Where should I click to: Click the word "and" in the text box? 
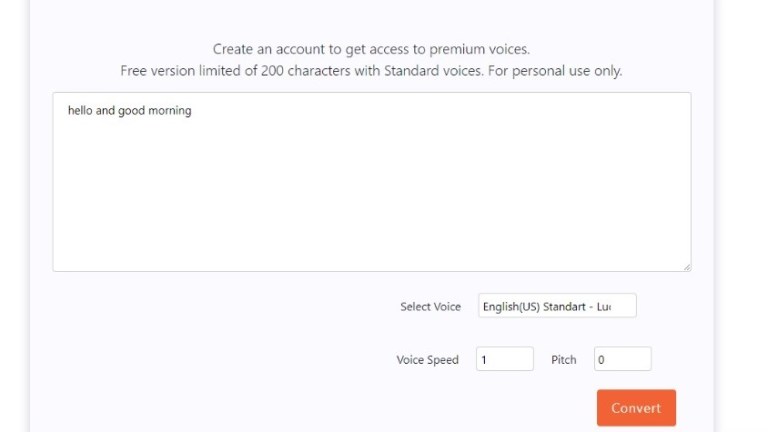(105, 111)
